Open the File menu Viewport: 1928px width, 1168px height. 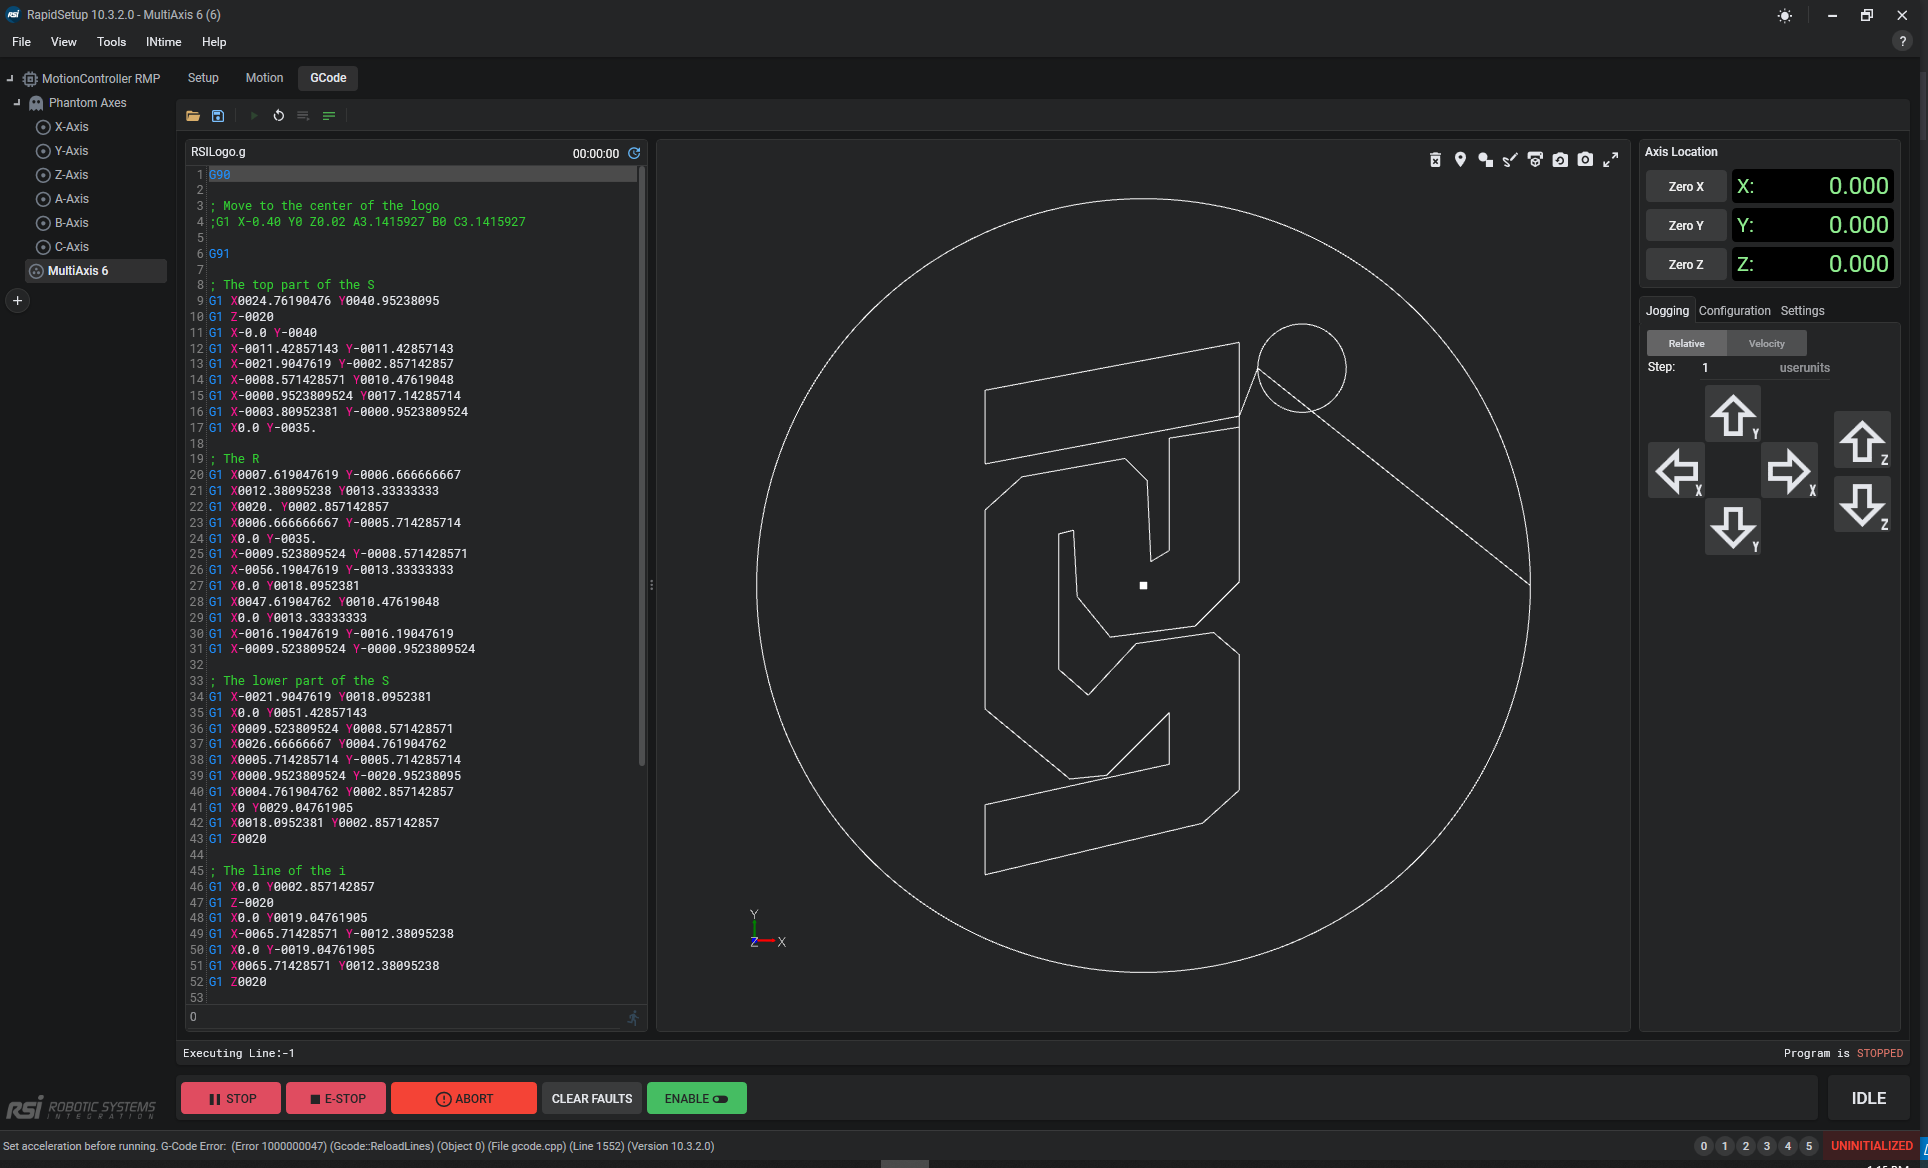(21, 42)
